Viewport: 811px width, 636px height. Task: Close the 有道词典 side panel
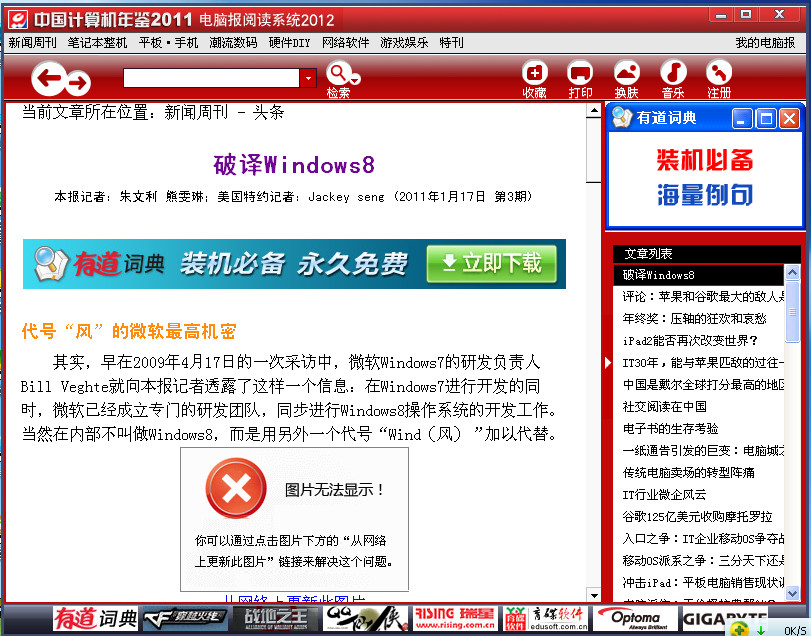point(789,118)
